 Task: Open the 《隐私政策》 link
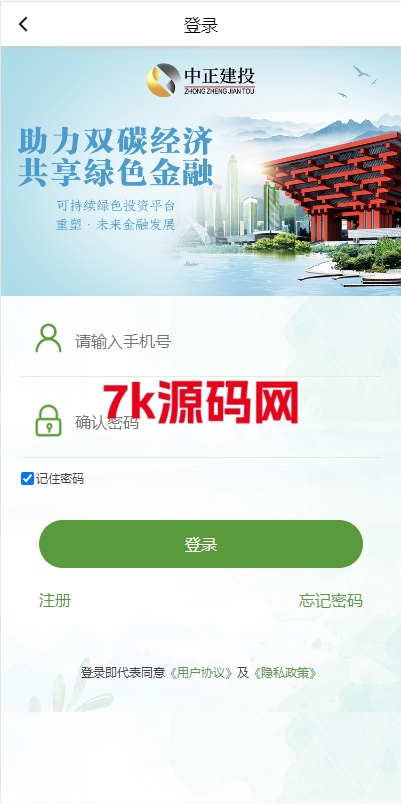(285, 673)
